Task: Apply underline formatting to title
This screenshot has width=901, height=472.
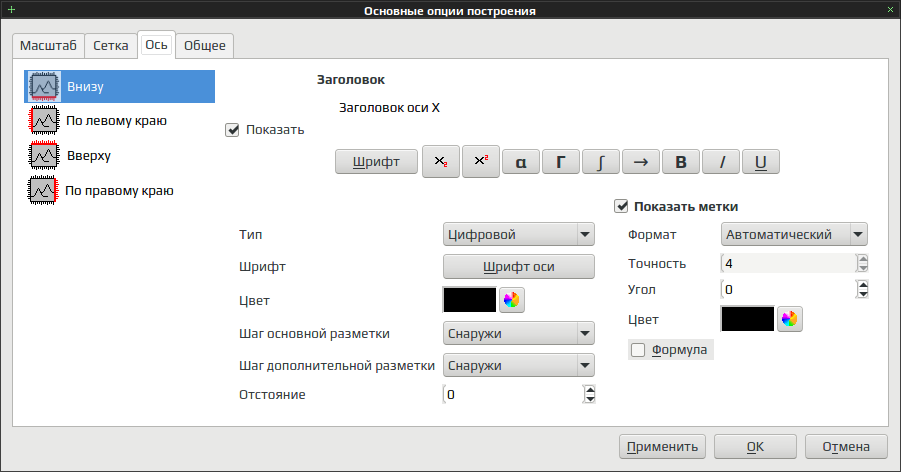Action: coord(761,162)
